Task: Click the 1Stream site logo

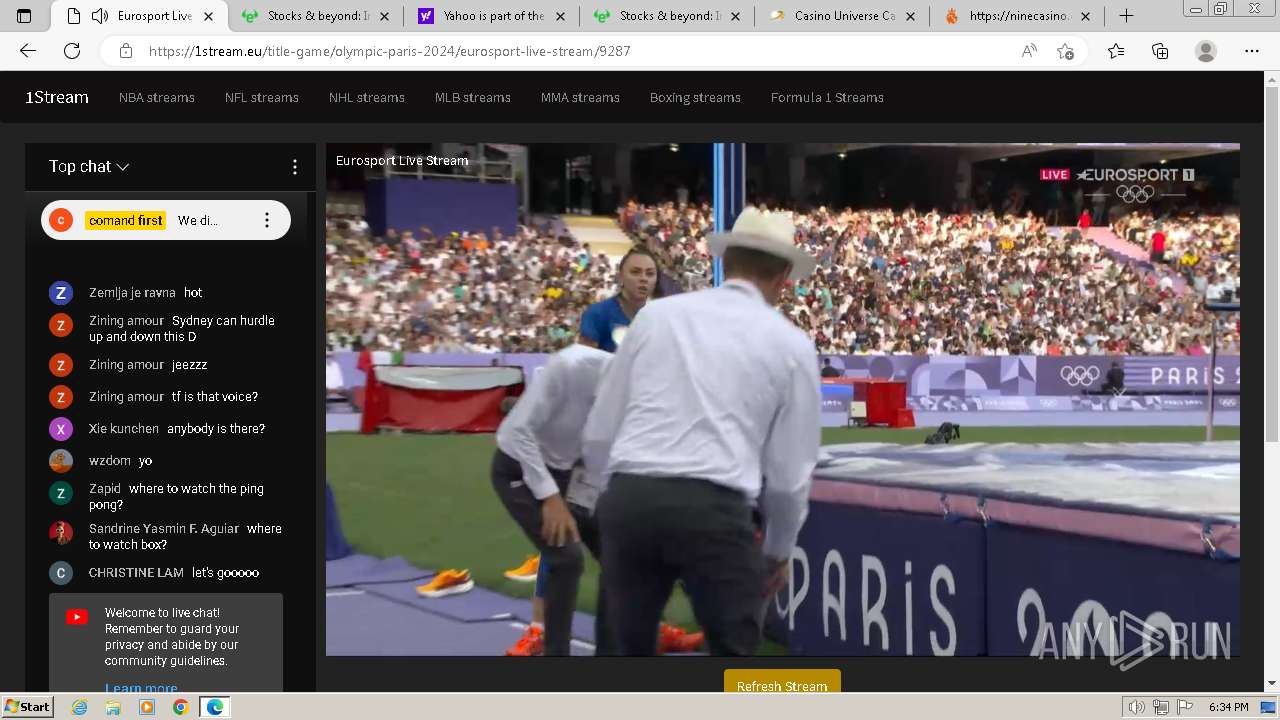Action: click(x=57, y=97)
